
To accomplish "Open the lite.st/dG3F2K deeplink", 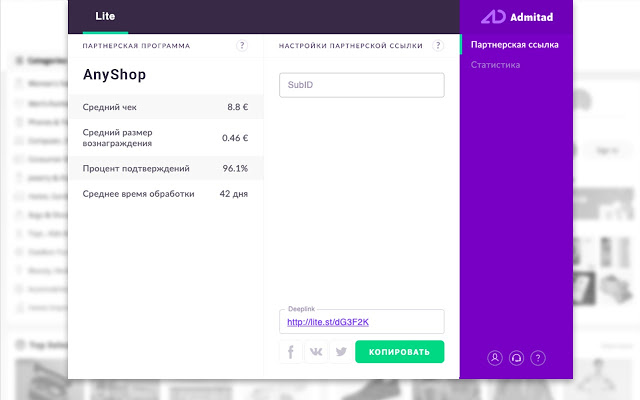I will (328, 322).
